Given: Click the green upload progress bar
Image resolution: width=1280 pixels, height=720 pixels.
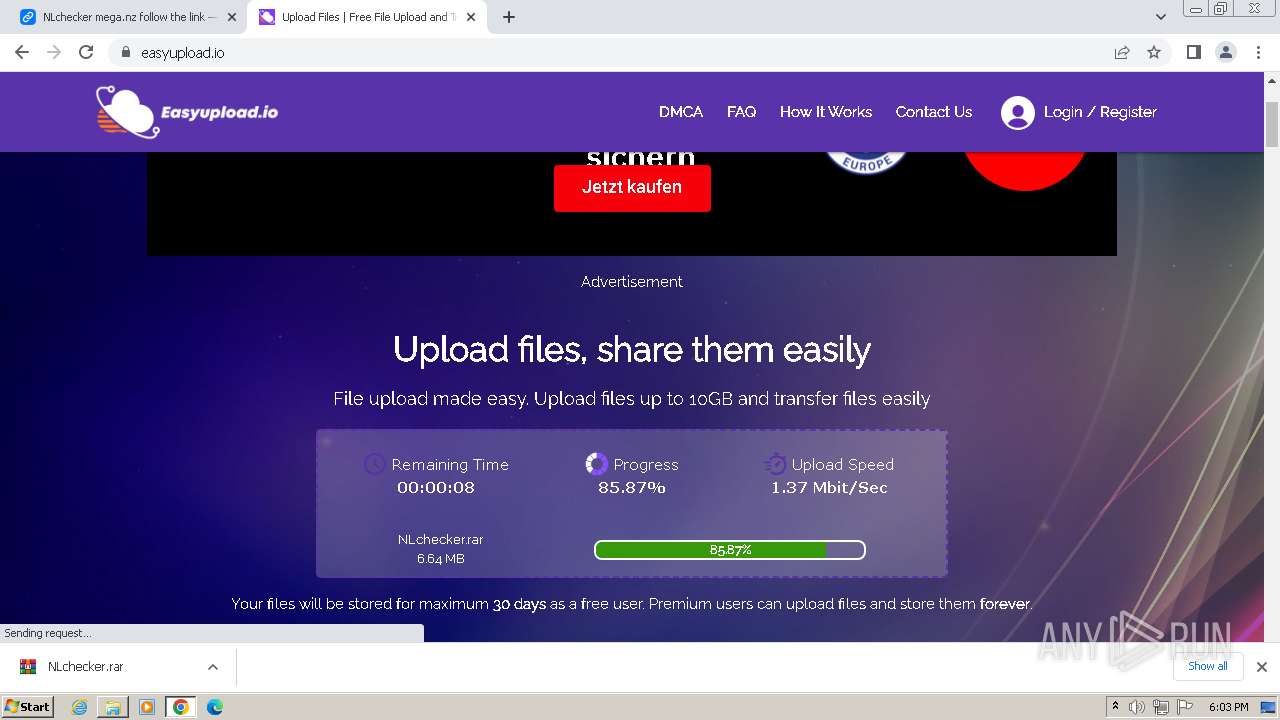Looking at the screenshot, I should pyautogui.click(x=730, y=550).
